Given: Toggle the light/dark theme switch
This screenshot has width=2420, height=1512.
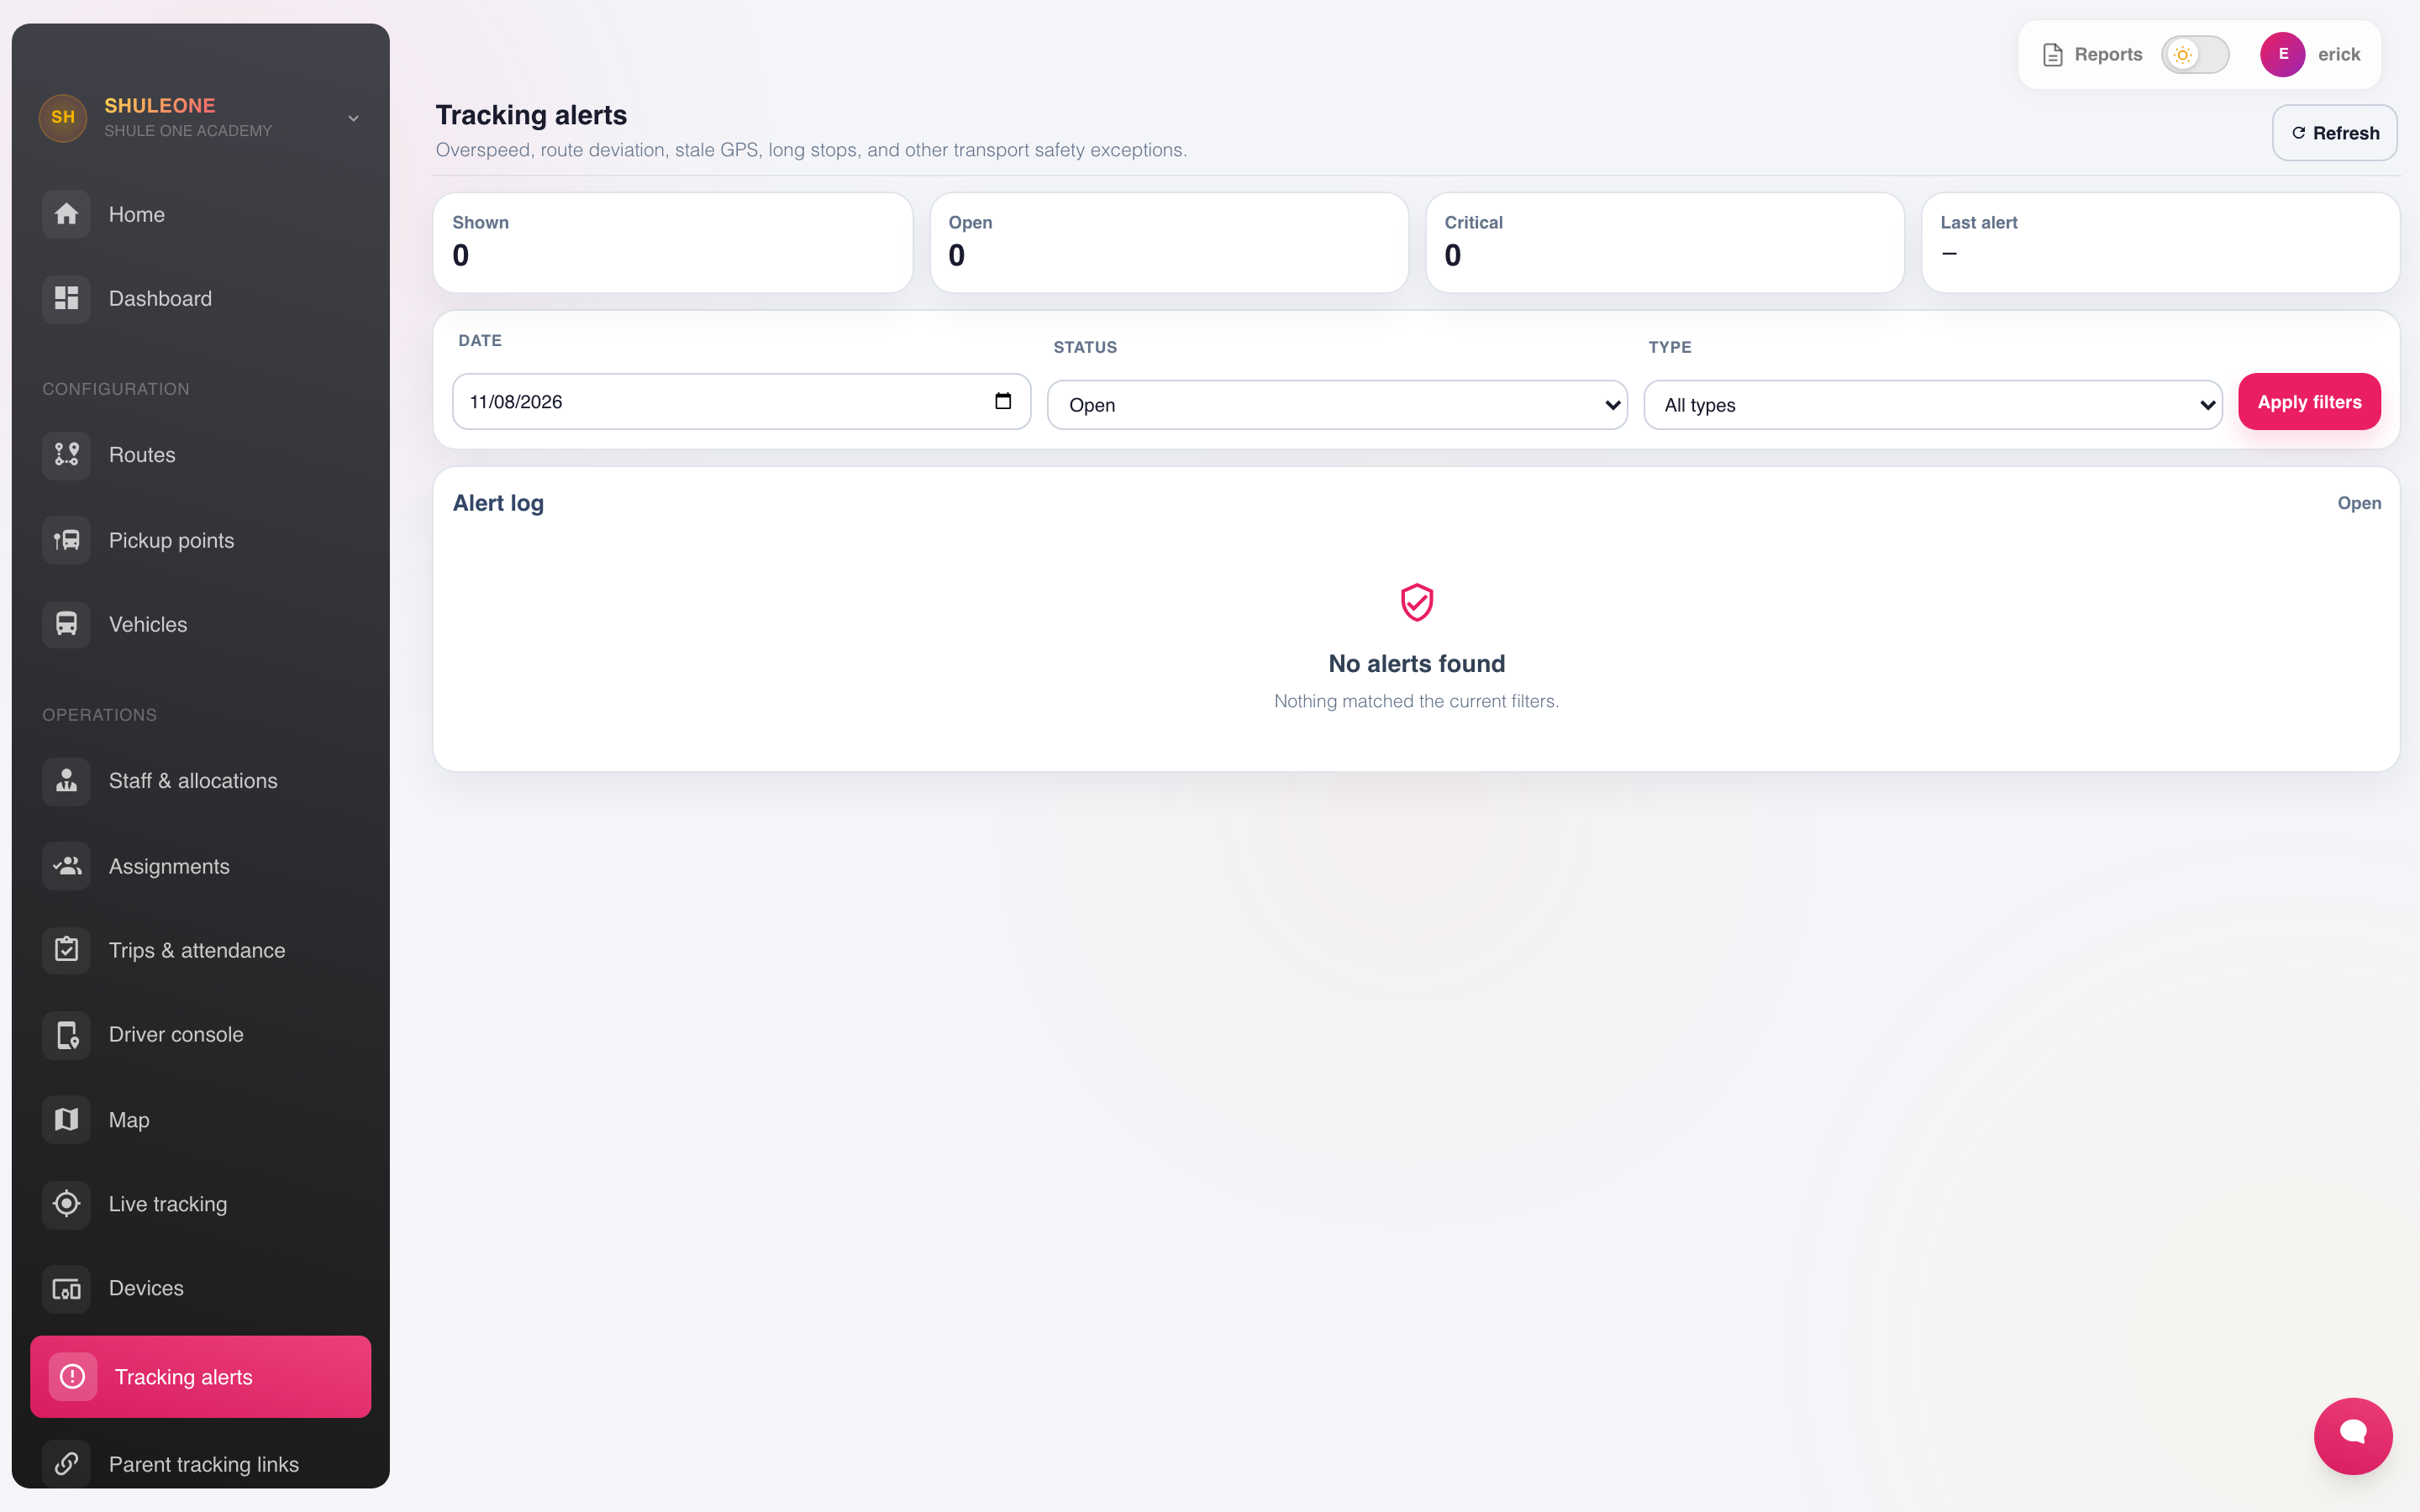Looking at the screenshot, I should 2195,54.
